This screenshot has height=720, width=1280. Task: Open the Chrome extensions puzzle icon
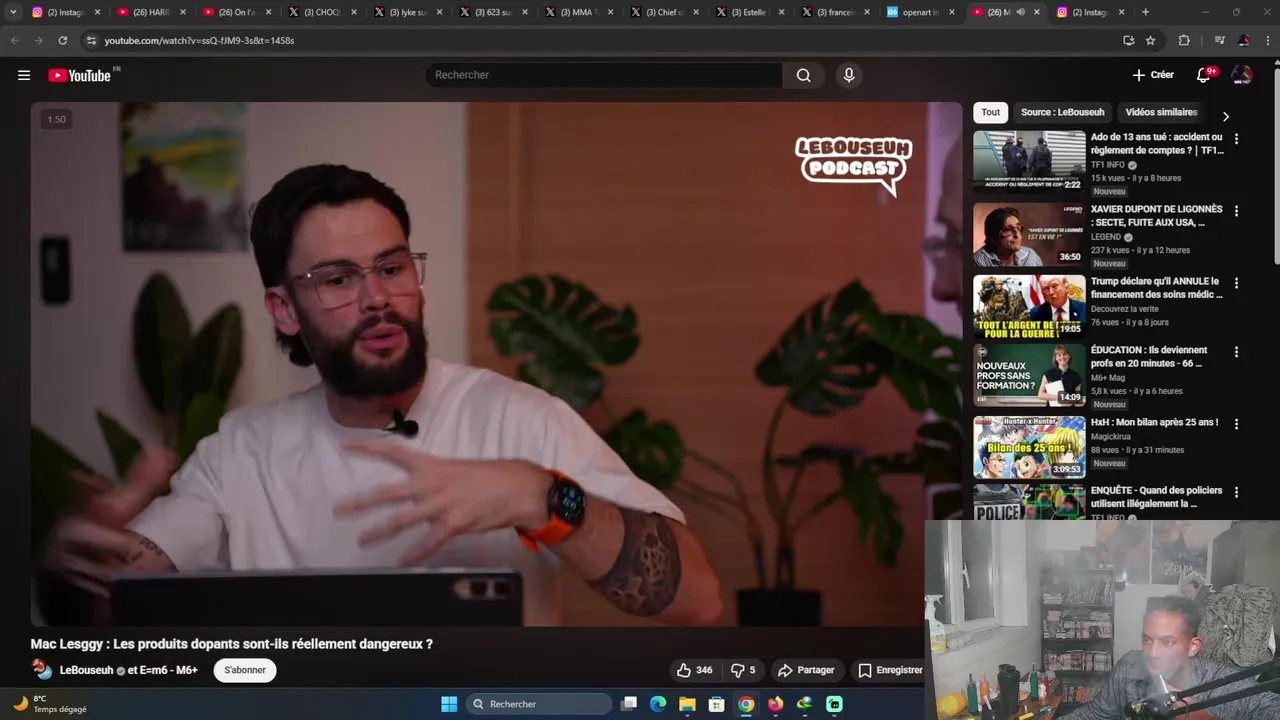pos(1184,40)
